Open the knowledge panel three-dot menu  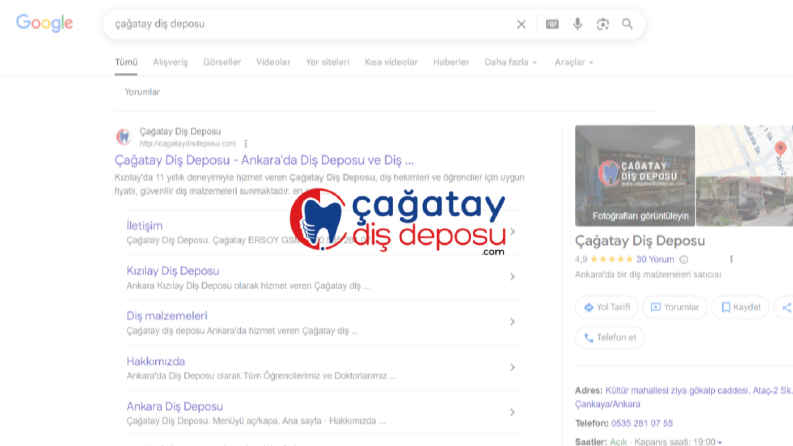pos(731,259)
